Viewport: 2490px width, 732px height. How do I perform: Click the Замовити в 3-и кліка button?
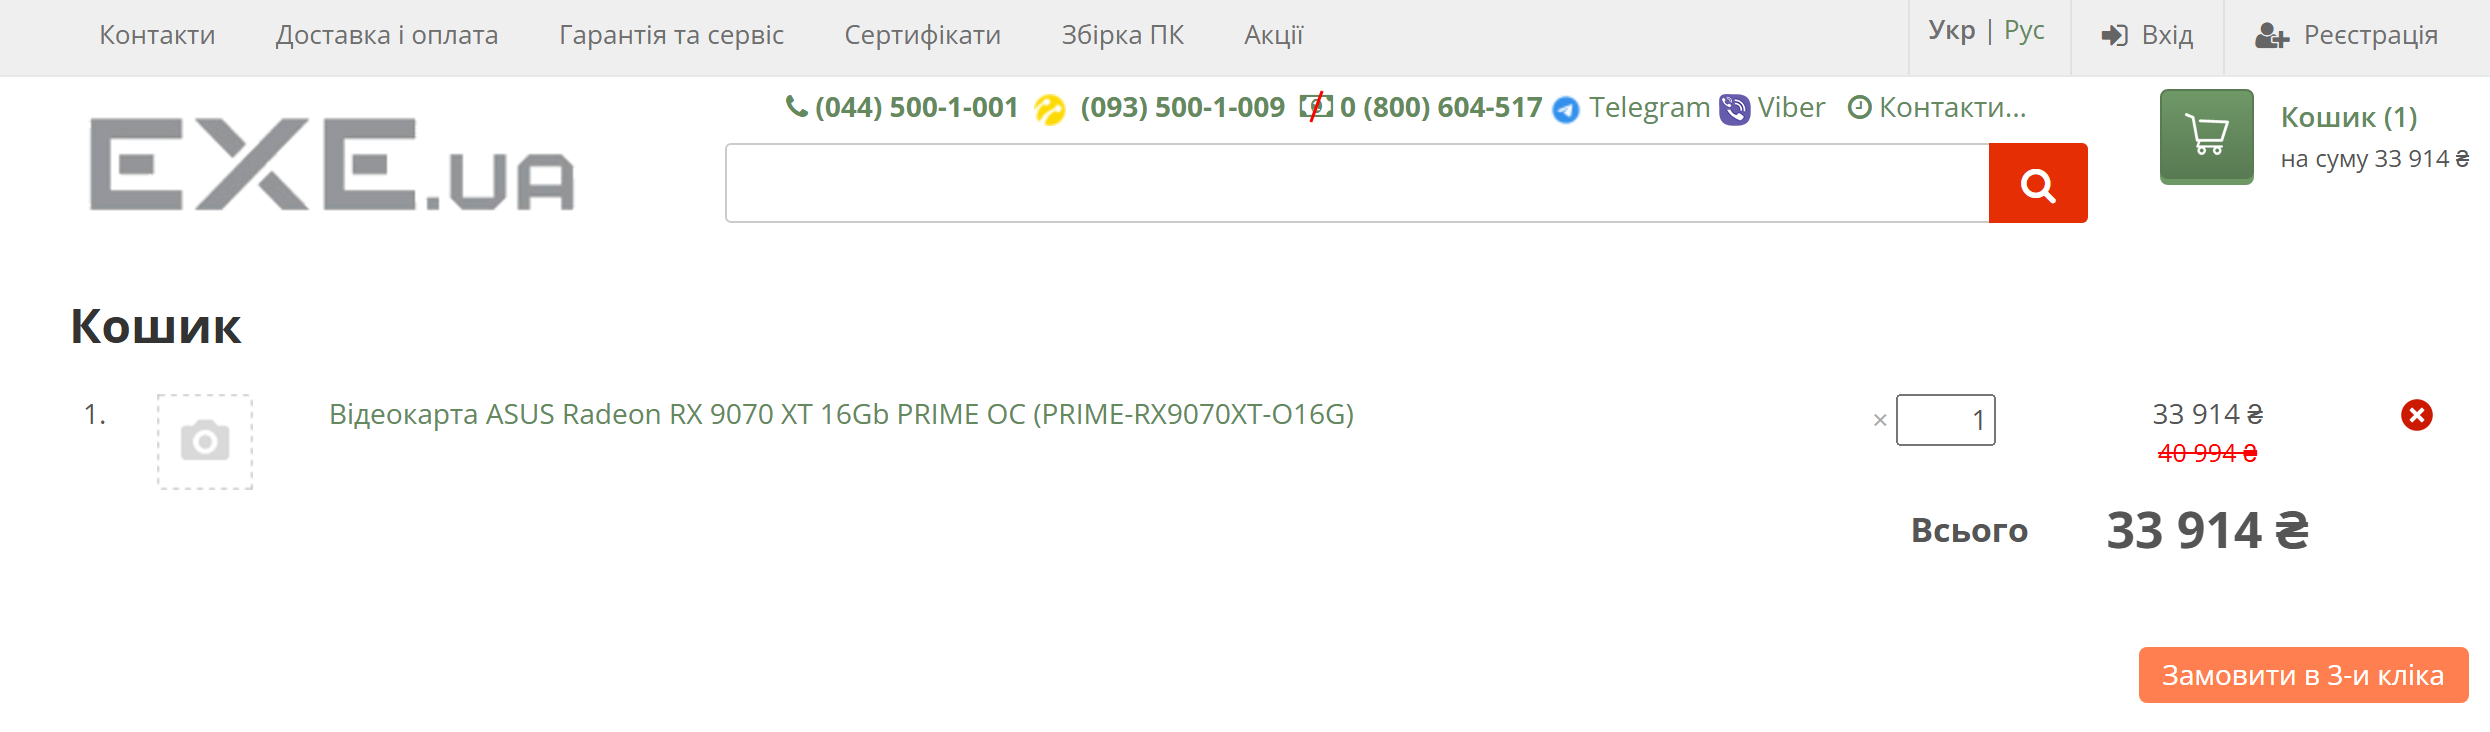(x=2303, y=675)
